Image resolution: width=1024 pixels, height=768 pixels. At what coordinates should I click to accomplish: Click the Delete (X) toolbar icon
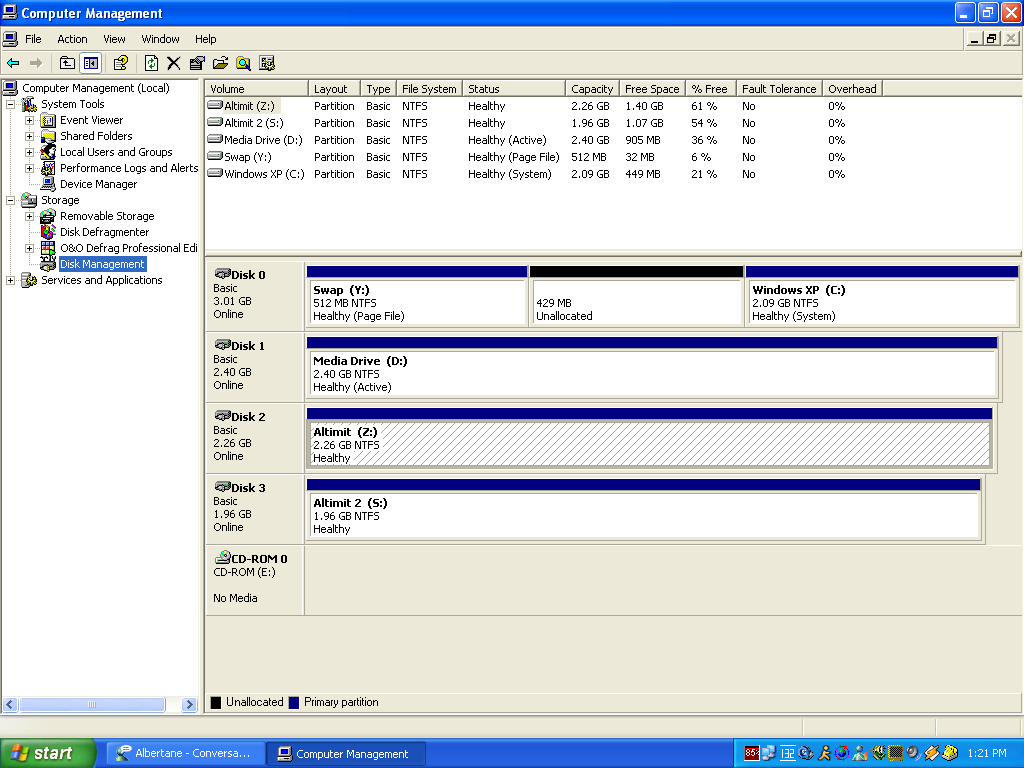pyautogui.click(x=173, y=63)
